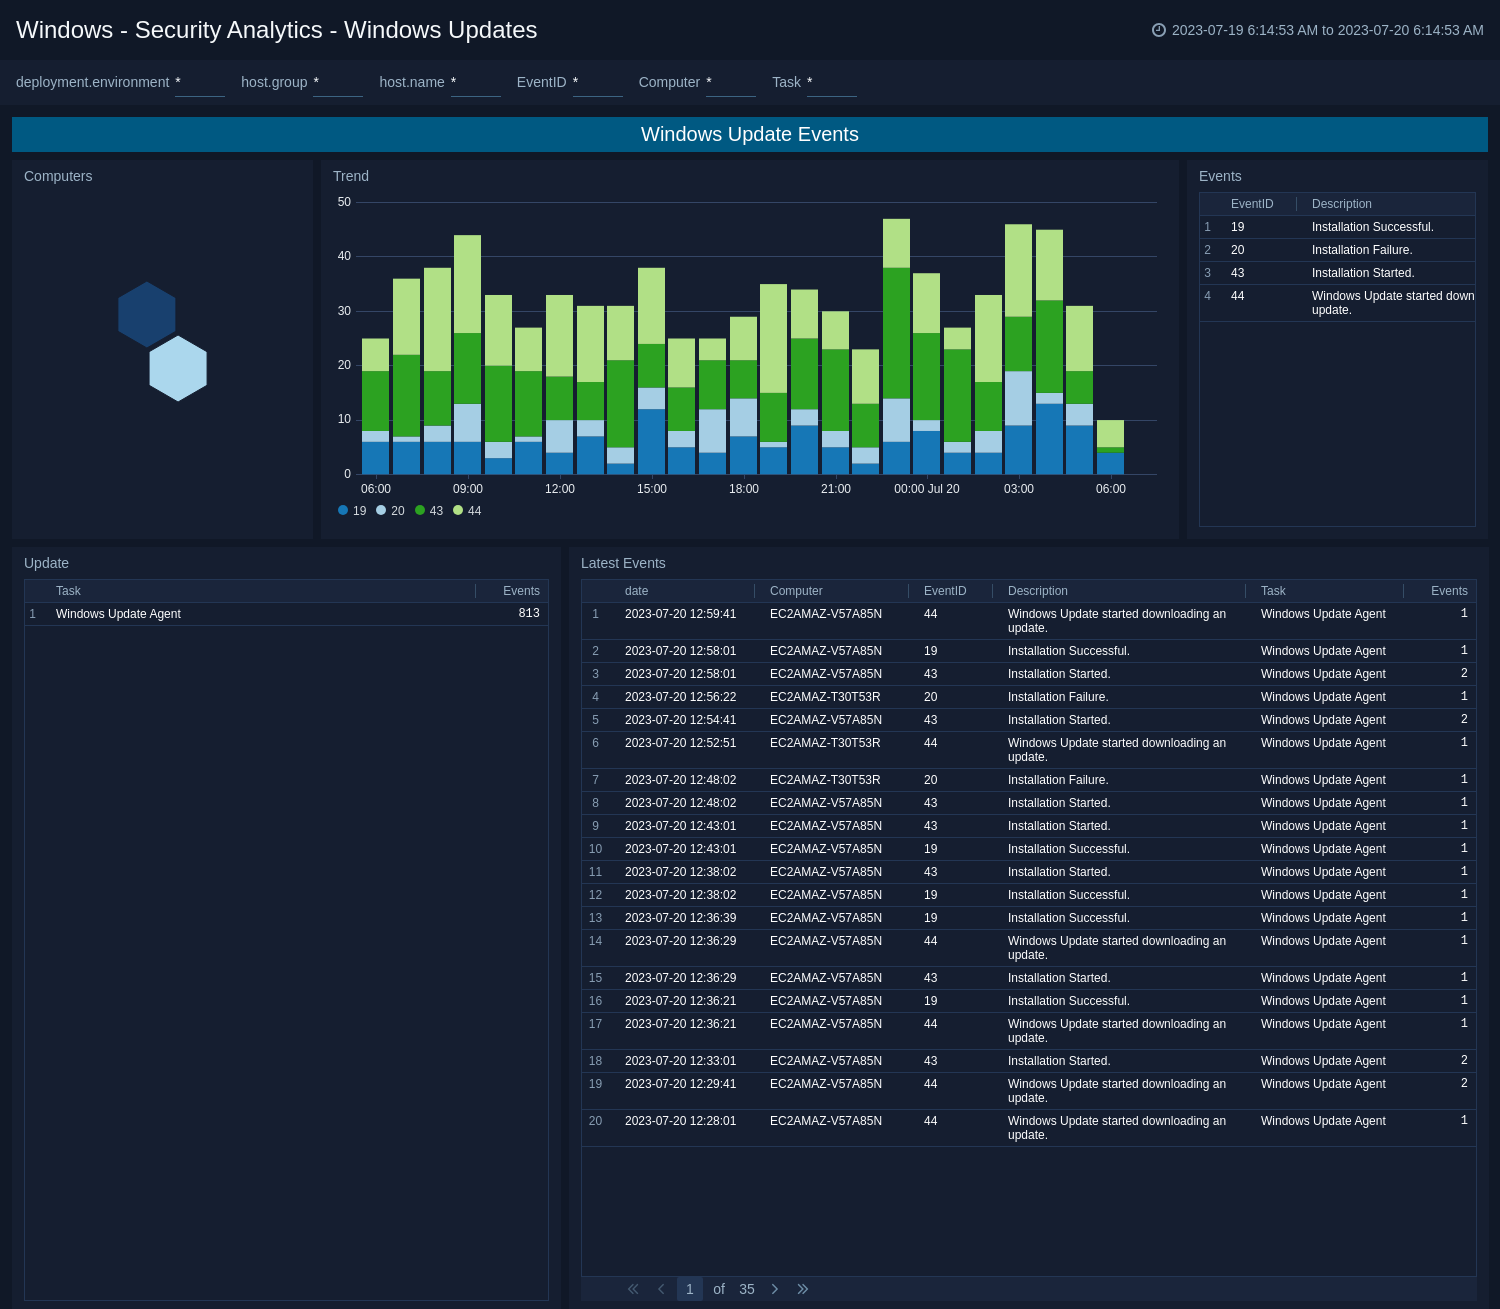Sort Update table by Task header
Screen dimensions: 1500x1309
(x=68, y=591)
